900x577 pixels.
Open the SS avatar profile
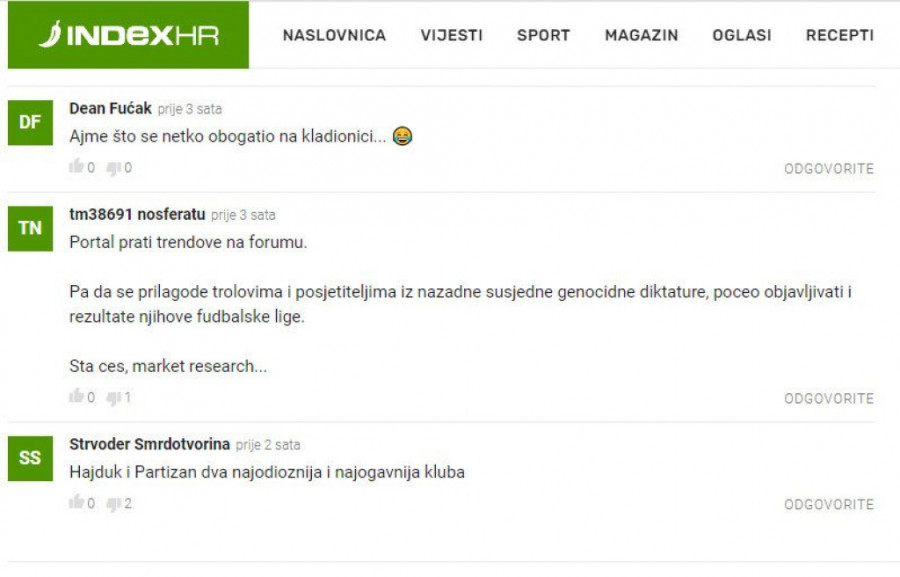tap(30, 458)
